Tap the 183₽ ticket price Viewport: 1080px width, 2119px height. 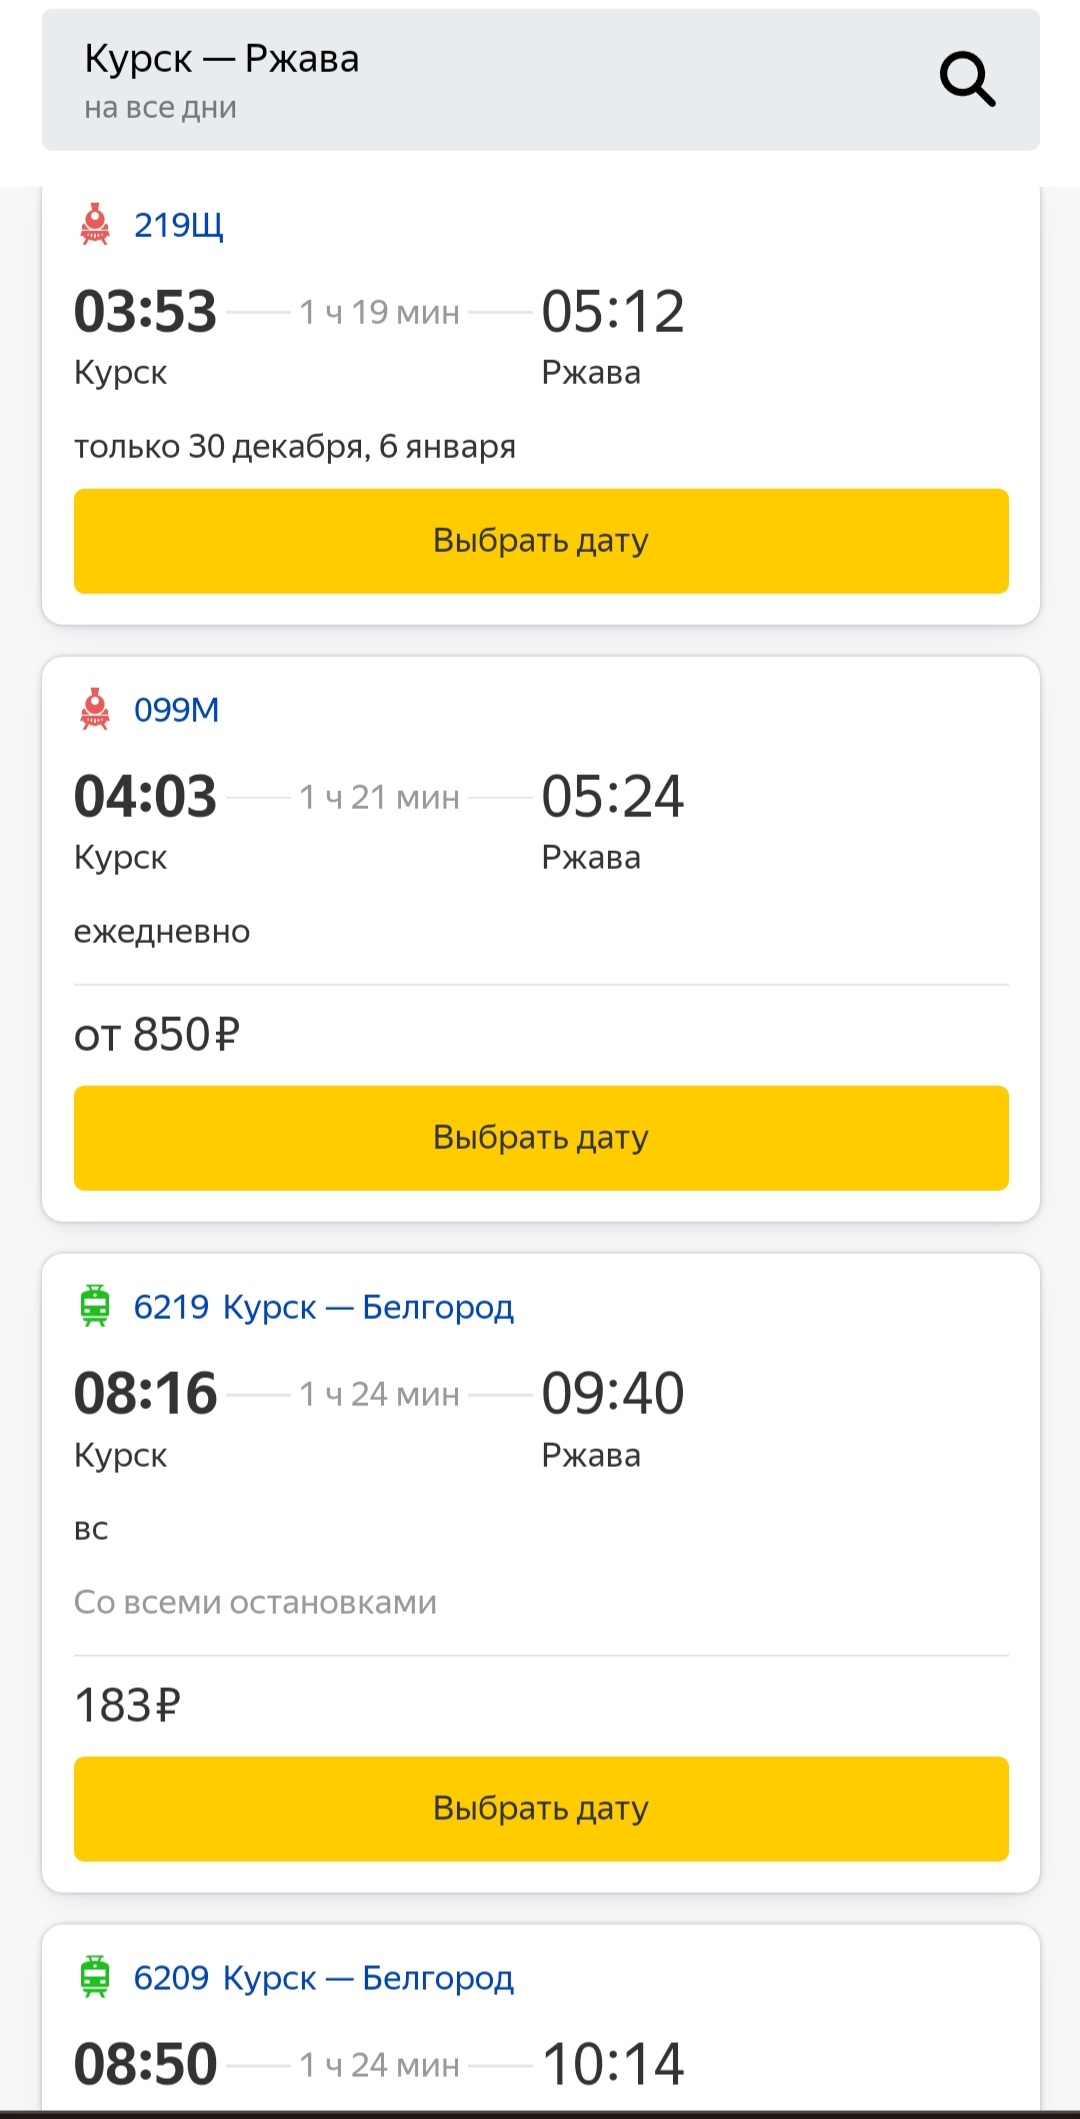128,1706
